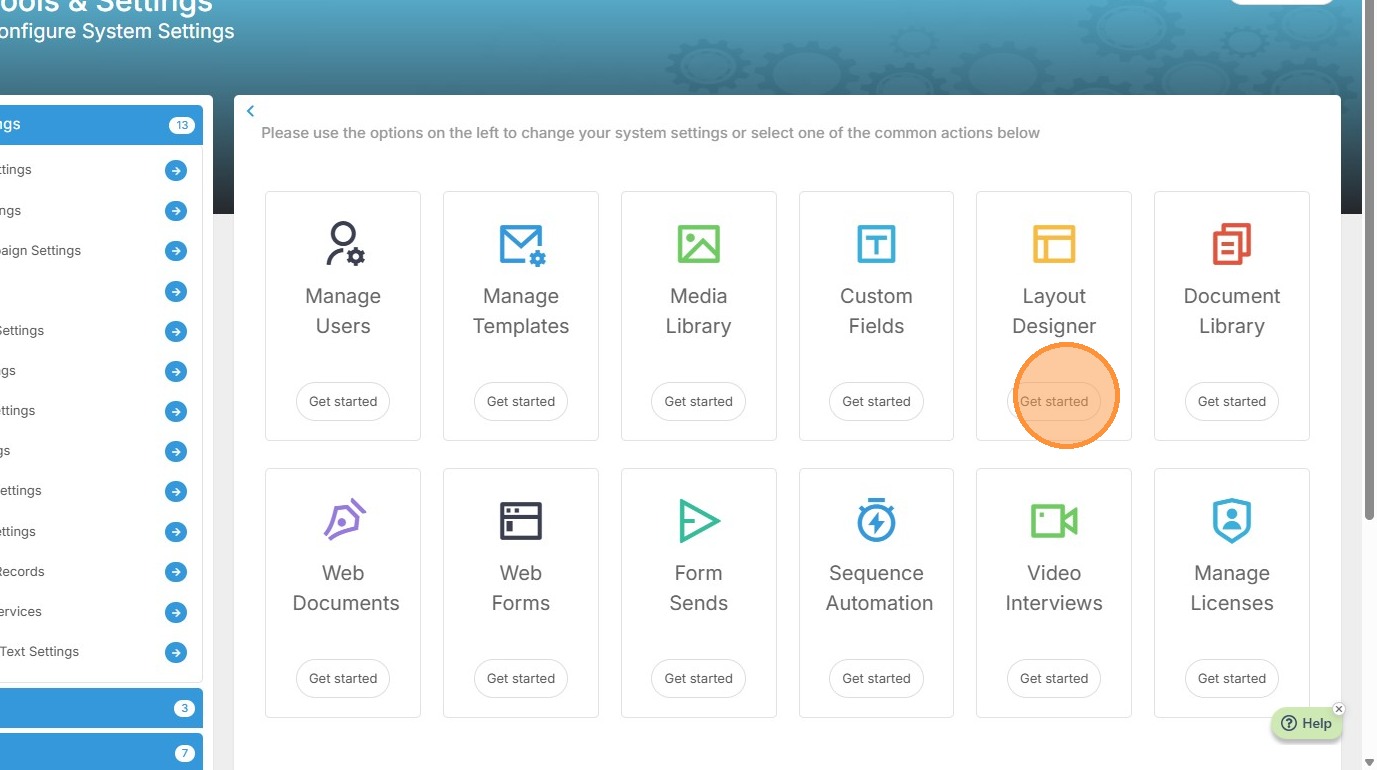
Task: Select the Media Library image icon
Action: click(x=698, y=244)
